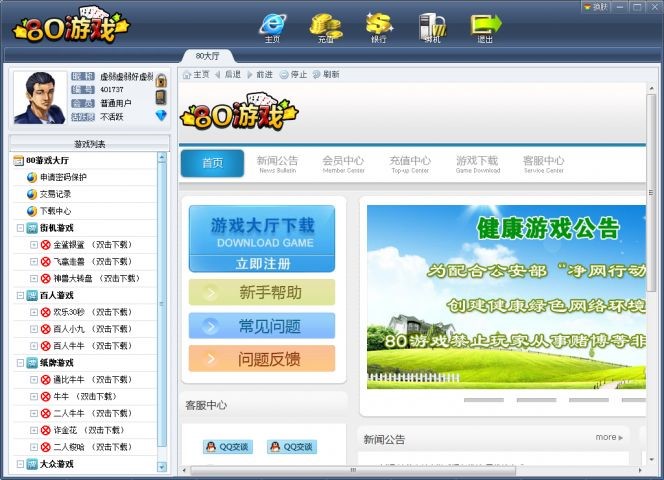Select the 80大厅 tab
The width and height of the screenshot is (664, 480).
[208, 56]
